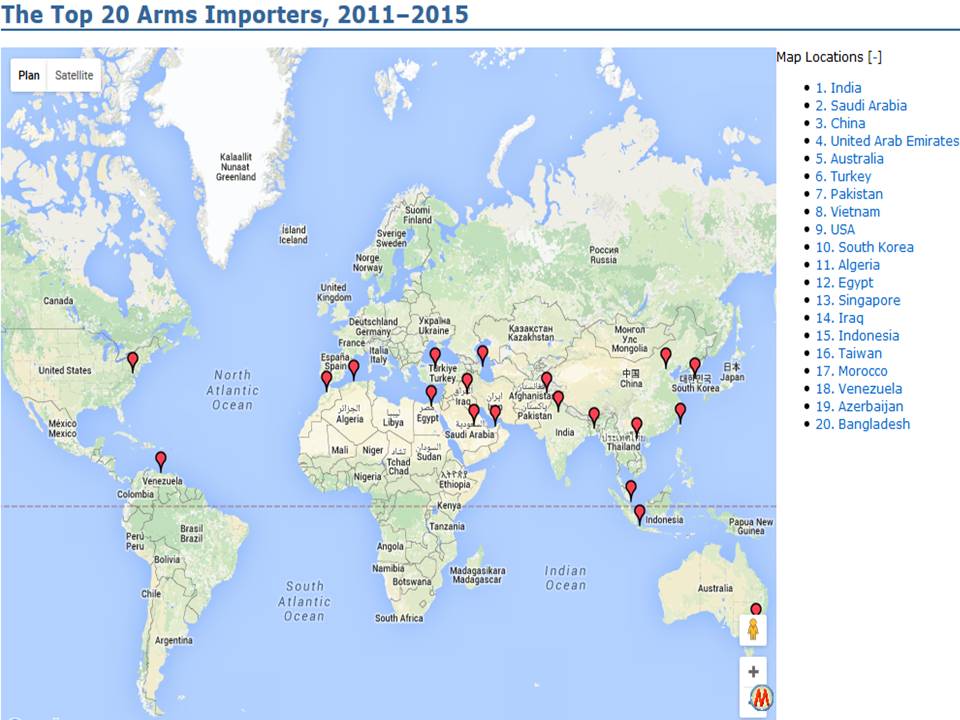This screenshot has height=720, width=960.
Task: Select the '10. South Korea' list entry
Action: (864, 247)
